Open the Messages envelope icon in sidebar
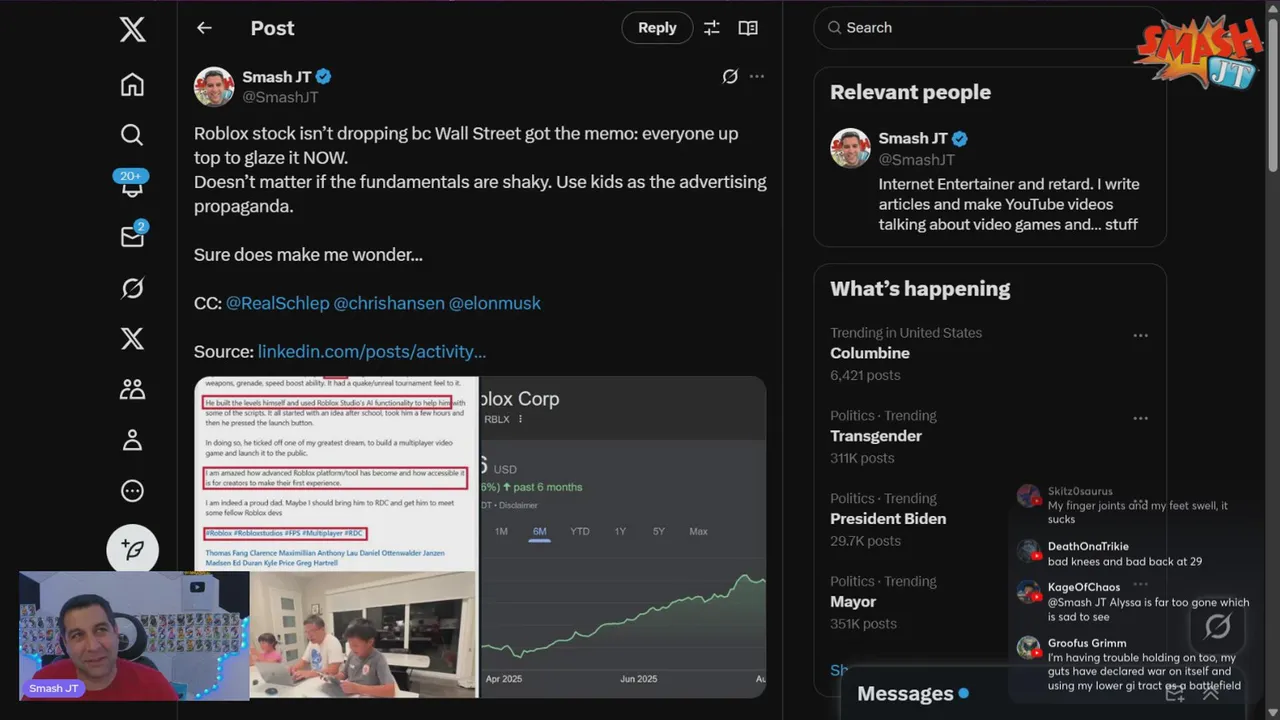Screen dimensions: 1280x720 pyautogui.click(x=132, y=236)
